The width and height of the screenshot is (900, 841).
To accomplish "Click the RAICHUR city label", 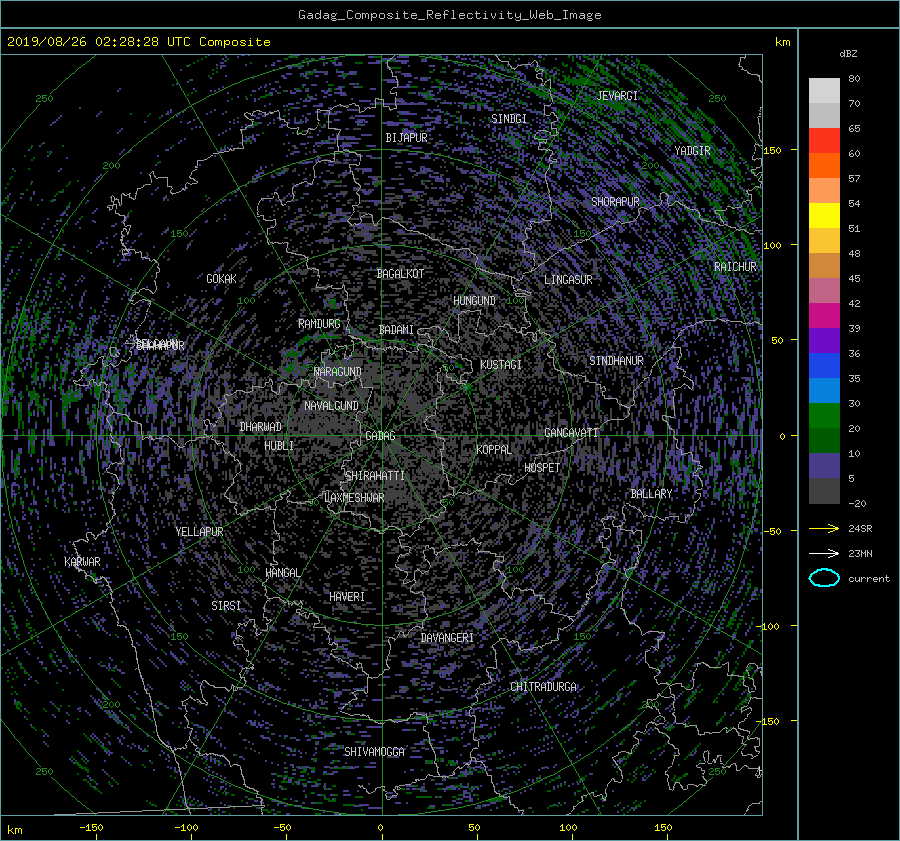I will coord(735,267).
